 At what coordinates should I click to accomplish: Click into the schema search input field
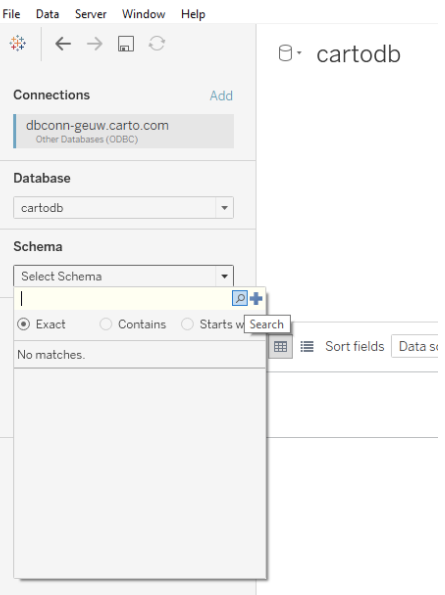click(x=123, y=298)
